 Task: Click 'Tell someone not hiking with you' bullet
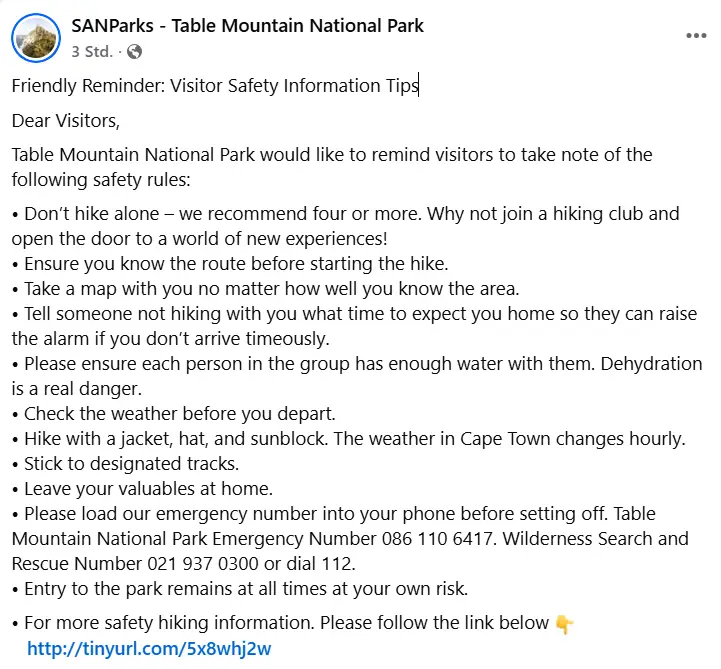(x=354, y=326)
